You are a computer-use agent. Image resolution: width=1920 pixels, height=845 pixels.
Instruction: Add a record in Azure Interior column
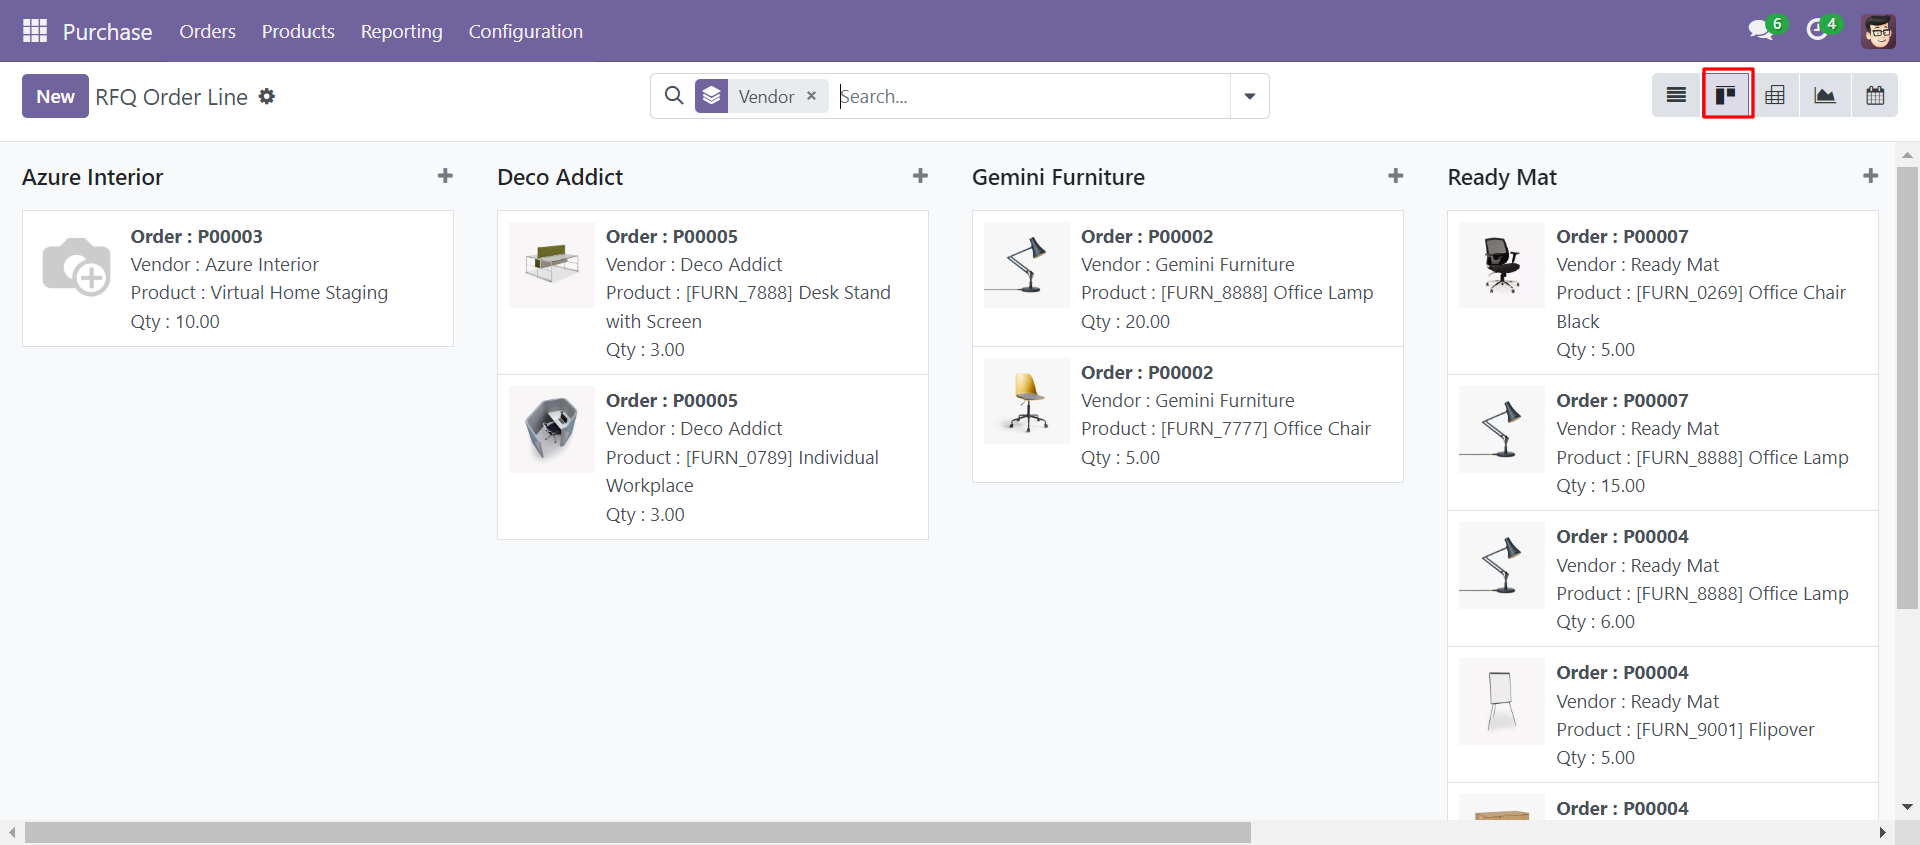[x=445, y=176]
